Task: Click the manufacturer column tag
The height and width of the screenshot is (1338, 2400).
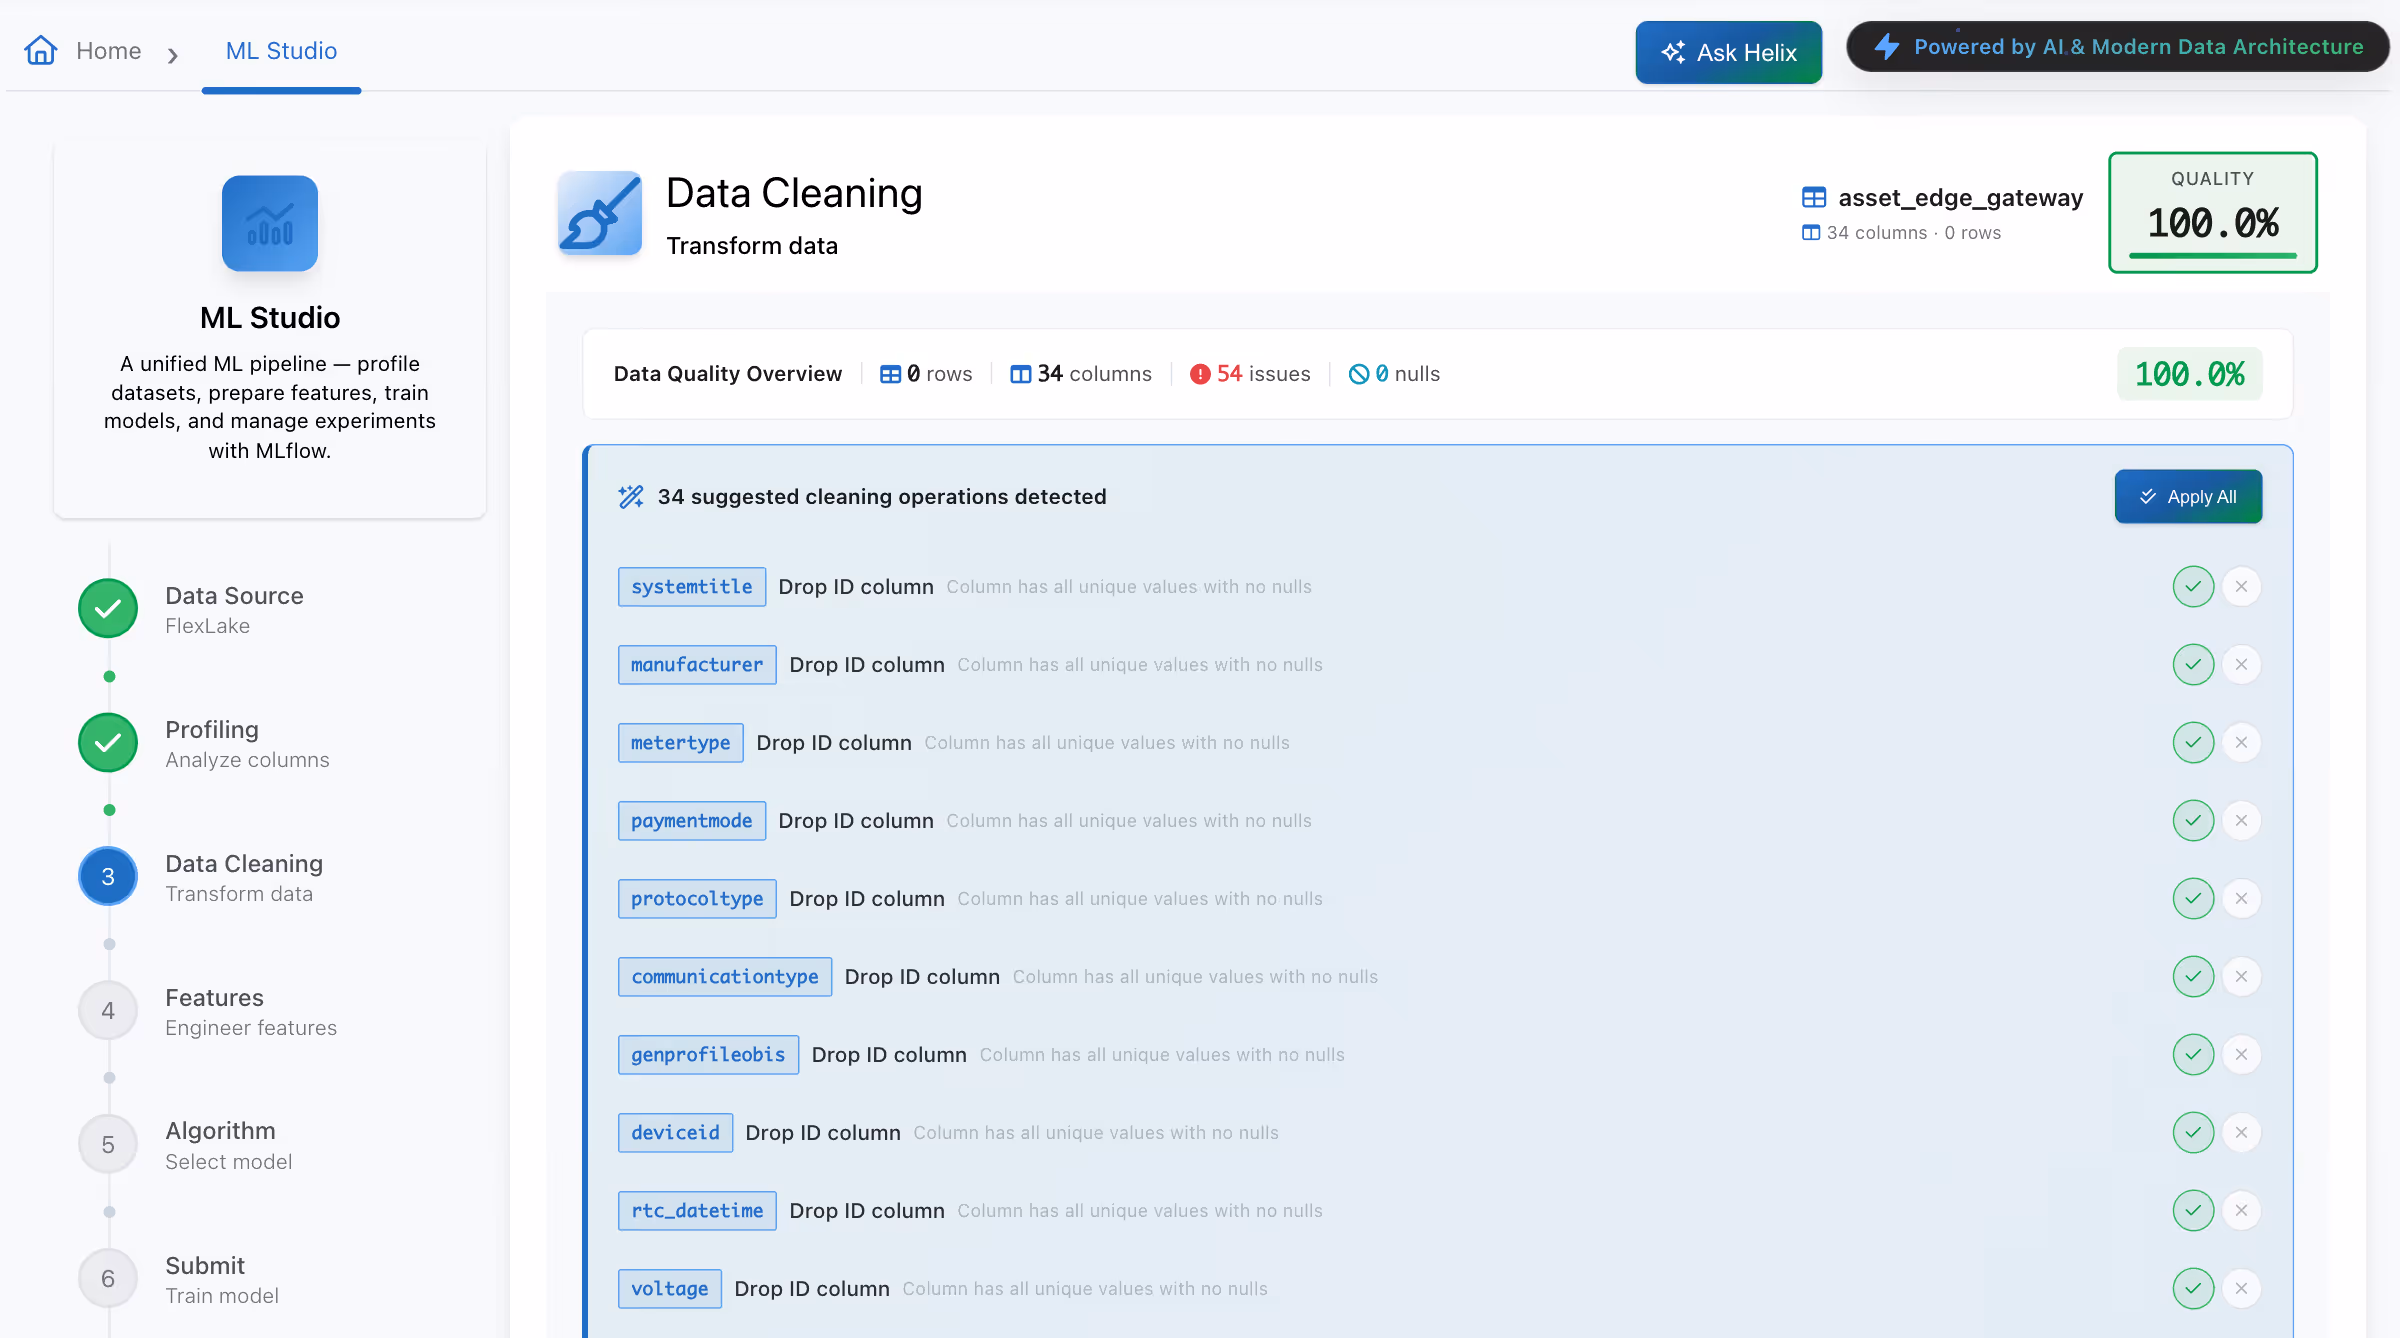Action: (697, 665)
